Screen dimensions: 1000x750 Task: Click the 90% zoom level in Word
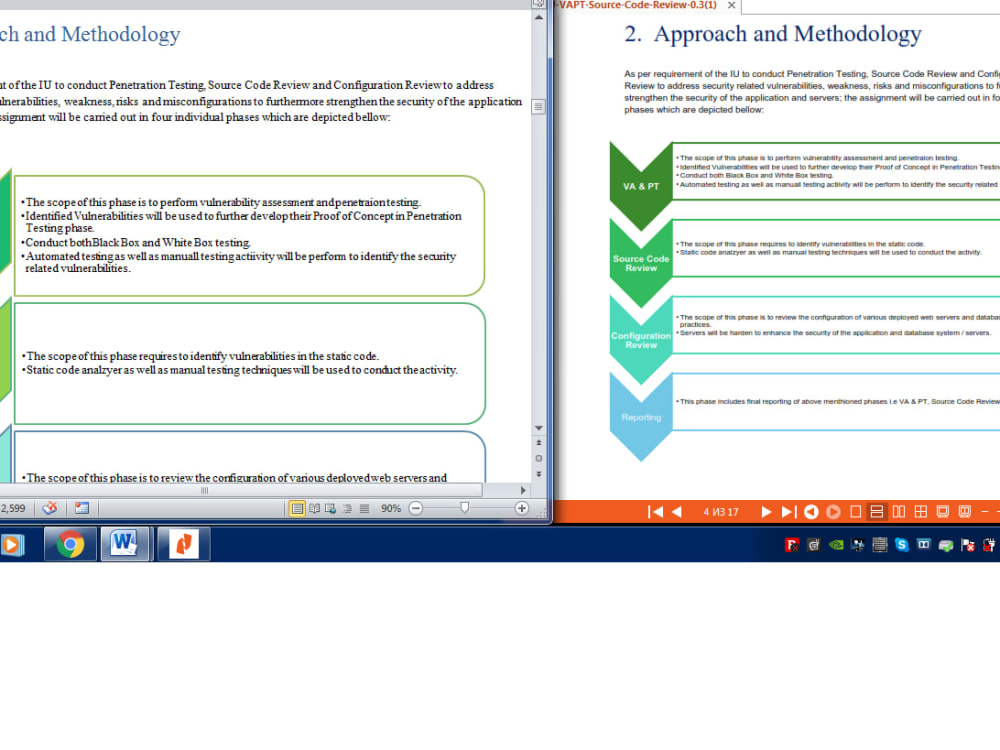point(391,508)
